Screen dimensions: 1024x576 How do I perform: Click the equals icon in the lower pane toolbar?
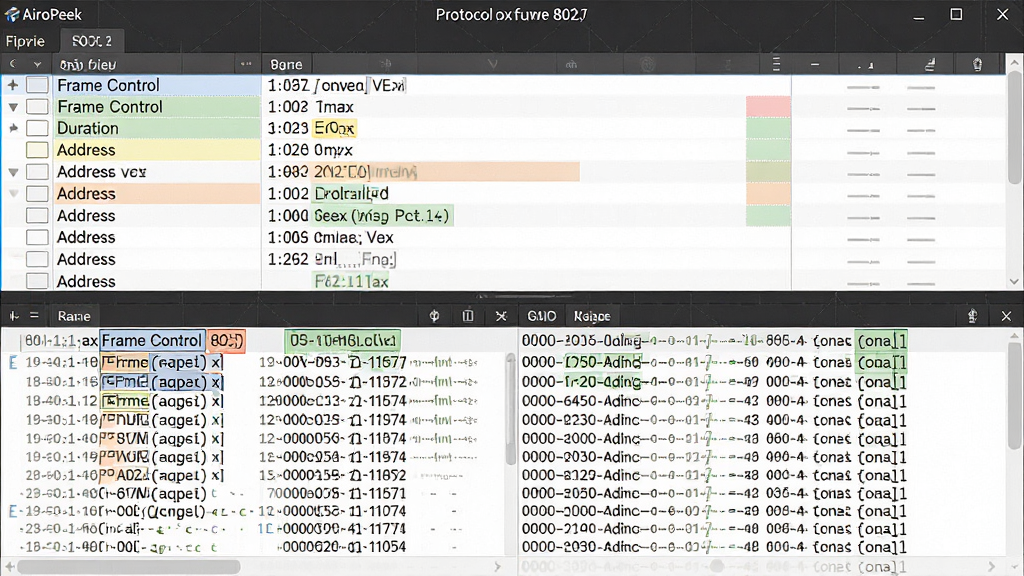click(35, 316)
